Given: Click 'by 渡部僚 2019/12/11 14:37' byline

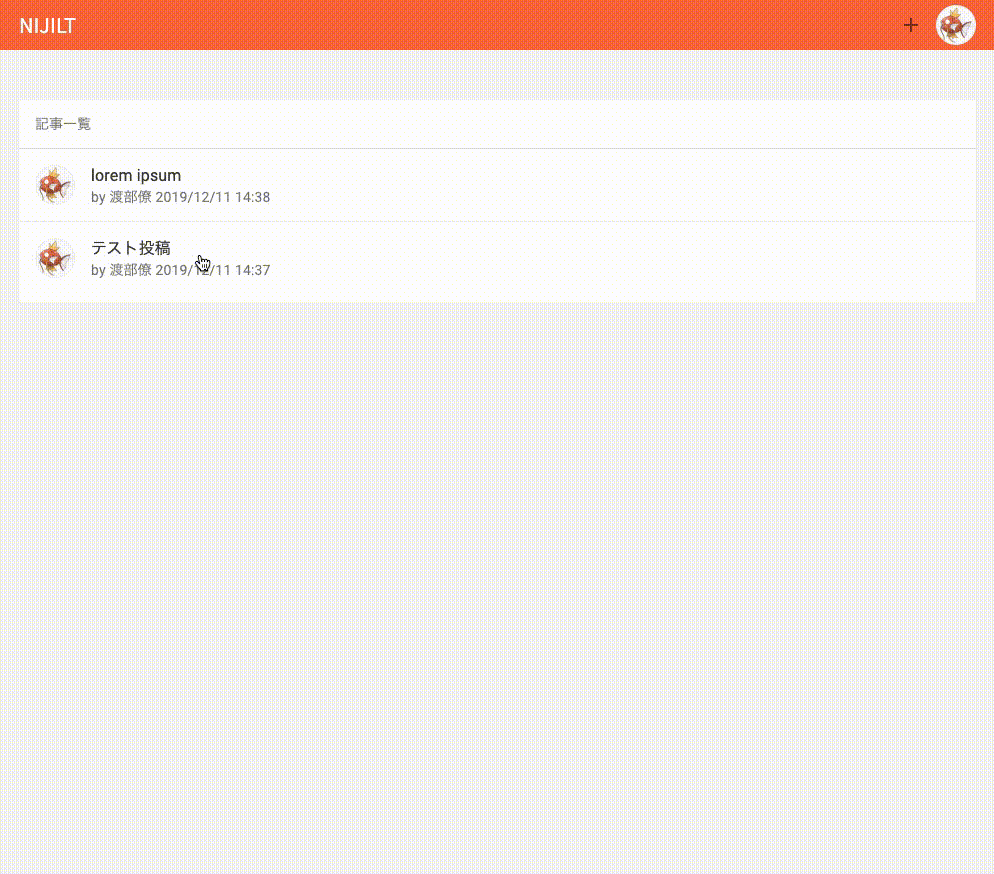Looking at the screenshot, I should [x=180, y=270].
